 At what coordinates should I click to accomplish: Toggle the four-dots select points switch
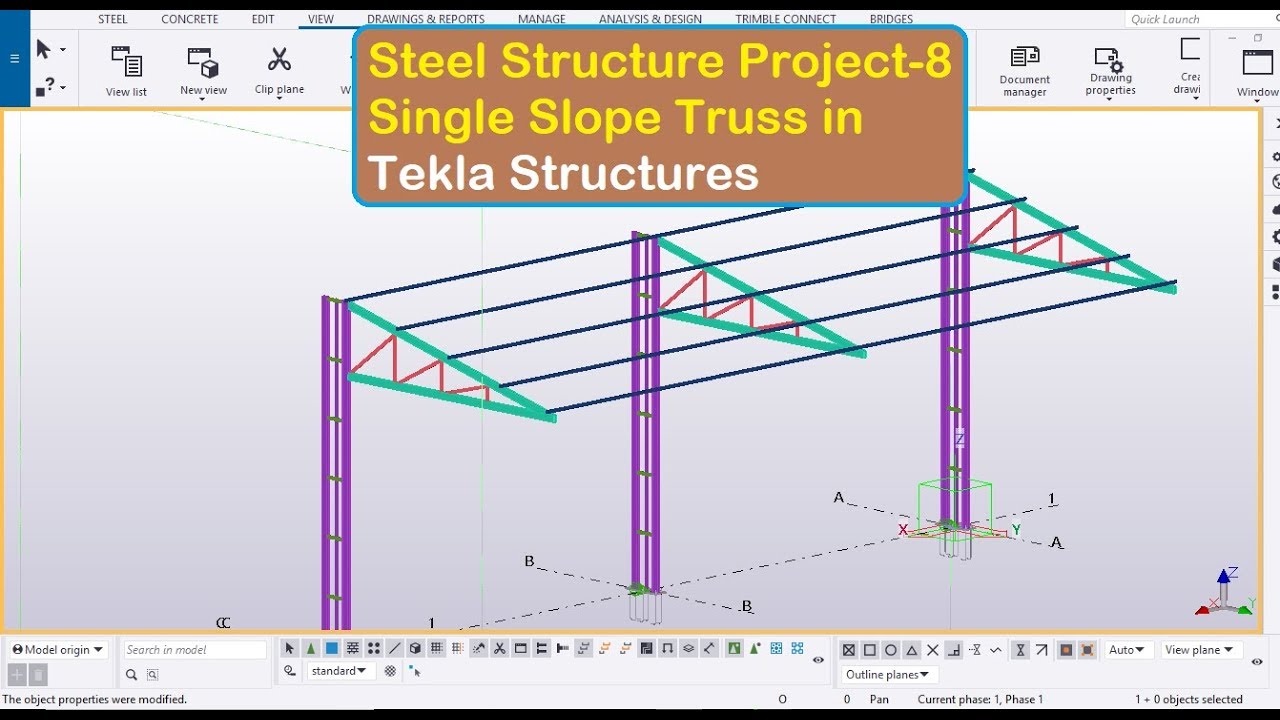pyautogui.click(x=374, y=649)
